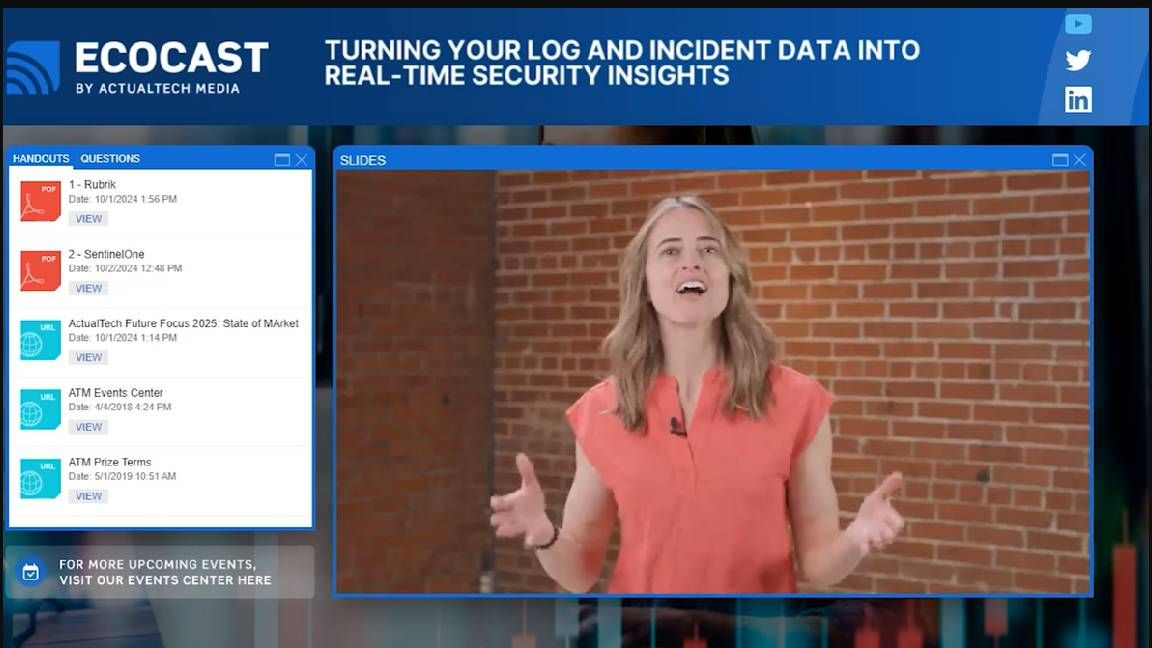Open the SentinelOne handout with VIEW

[x=88, y=287]
